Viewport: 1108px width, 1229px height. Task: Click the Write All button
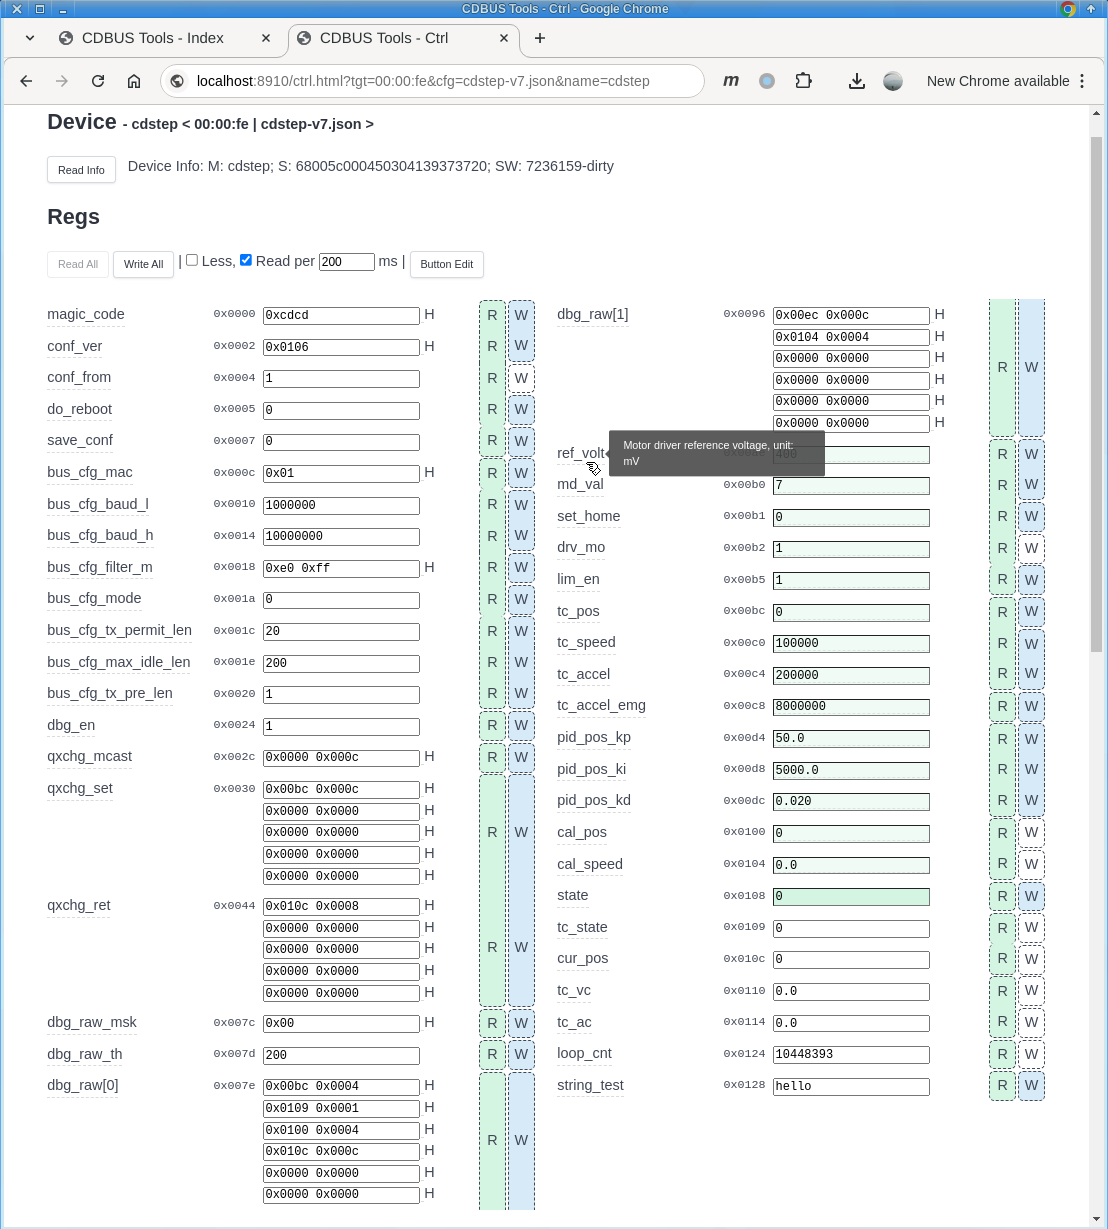pyautogui.click(x=143, y=264)
